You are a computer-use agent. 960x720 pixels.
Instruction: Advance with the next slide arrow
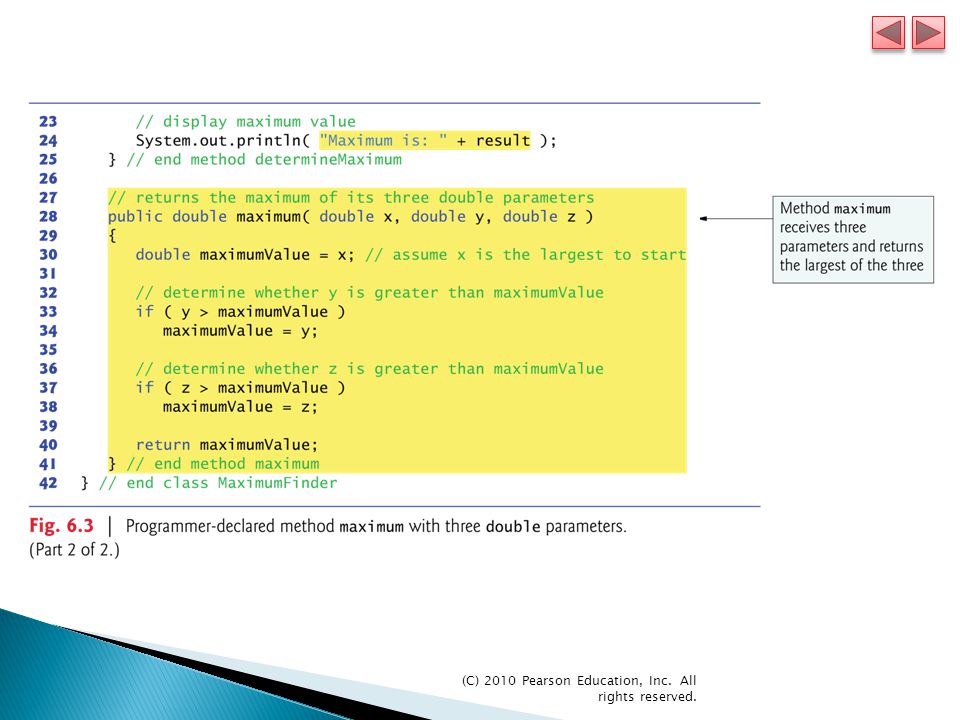click(x=928, y=32)
